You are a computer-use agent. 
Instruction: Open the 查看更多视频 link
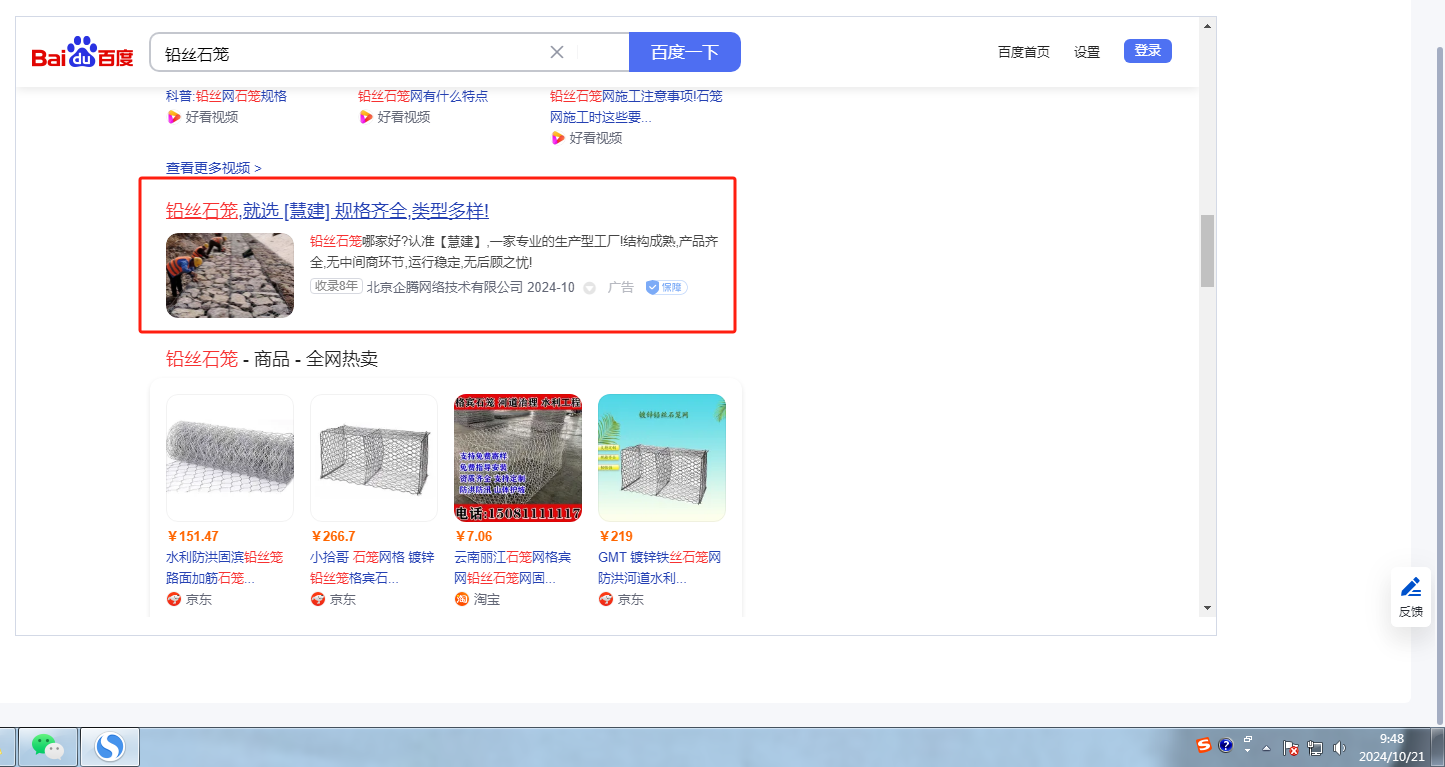214,168
